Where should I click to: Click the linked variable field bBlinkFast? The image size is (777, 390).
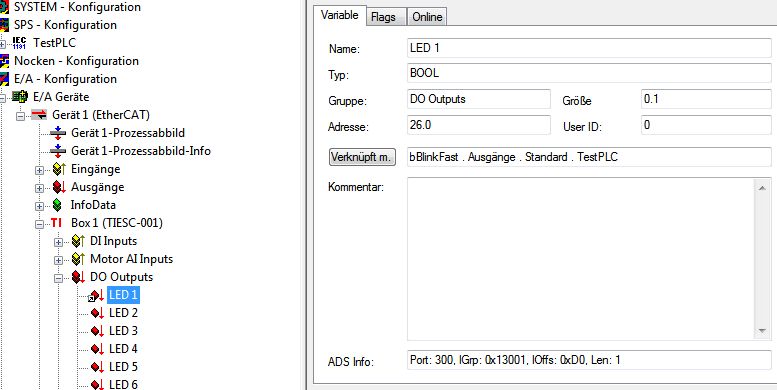pyautogui.click(x=589, y=157)
